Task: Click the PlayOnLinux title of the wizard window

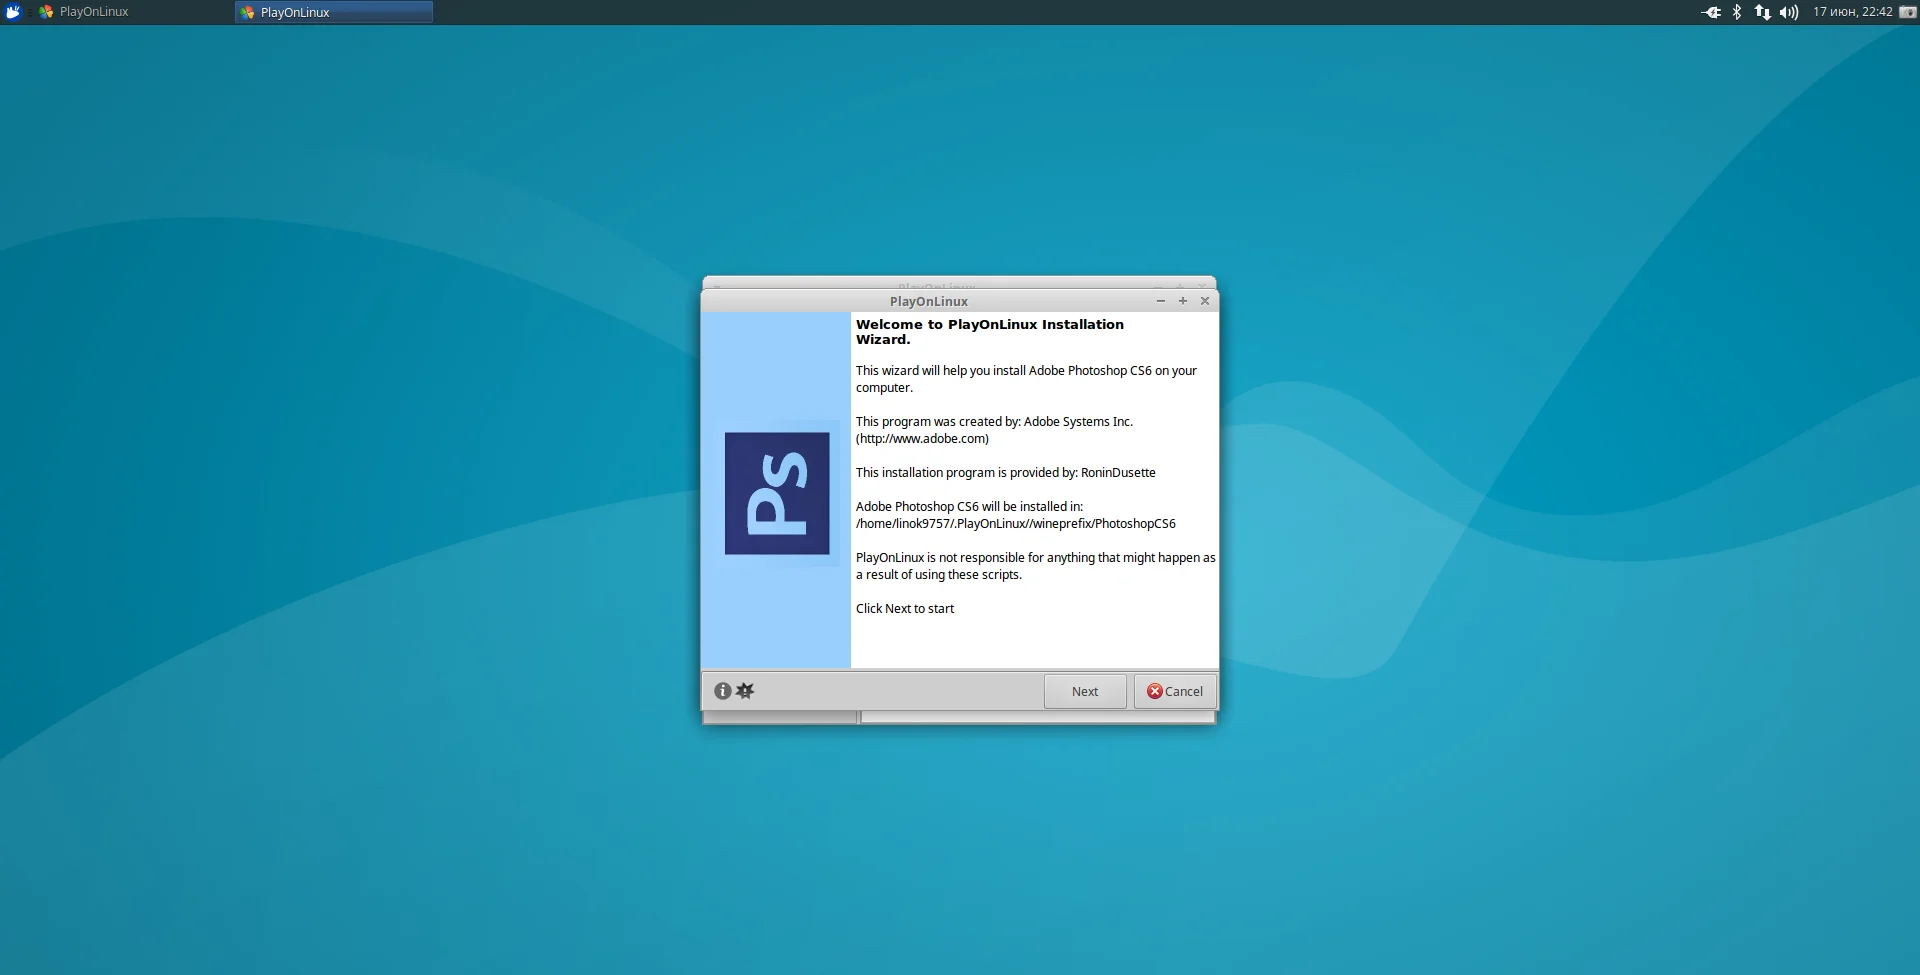Action: pos(929,301)
